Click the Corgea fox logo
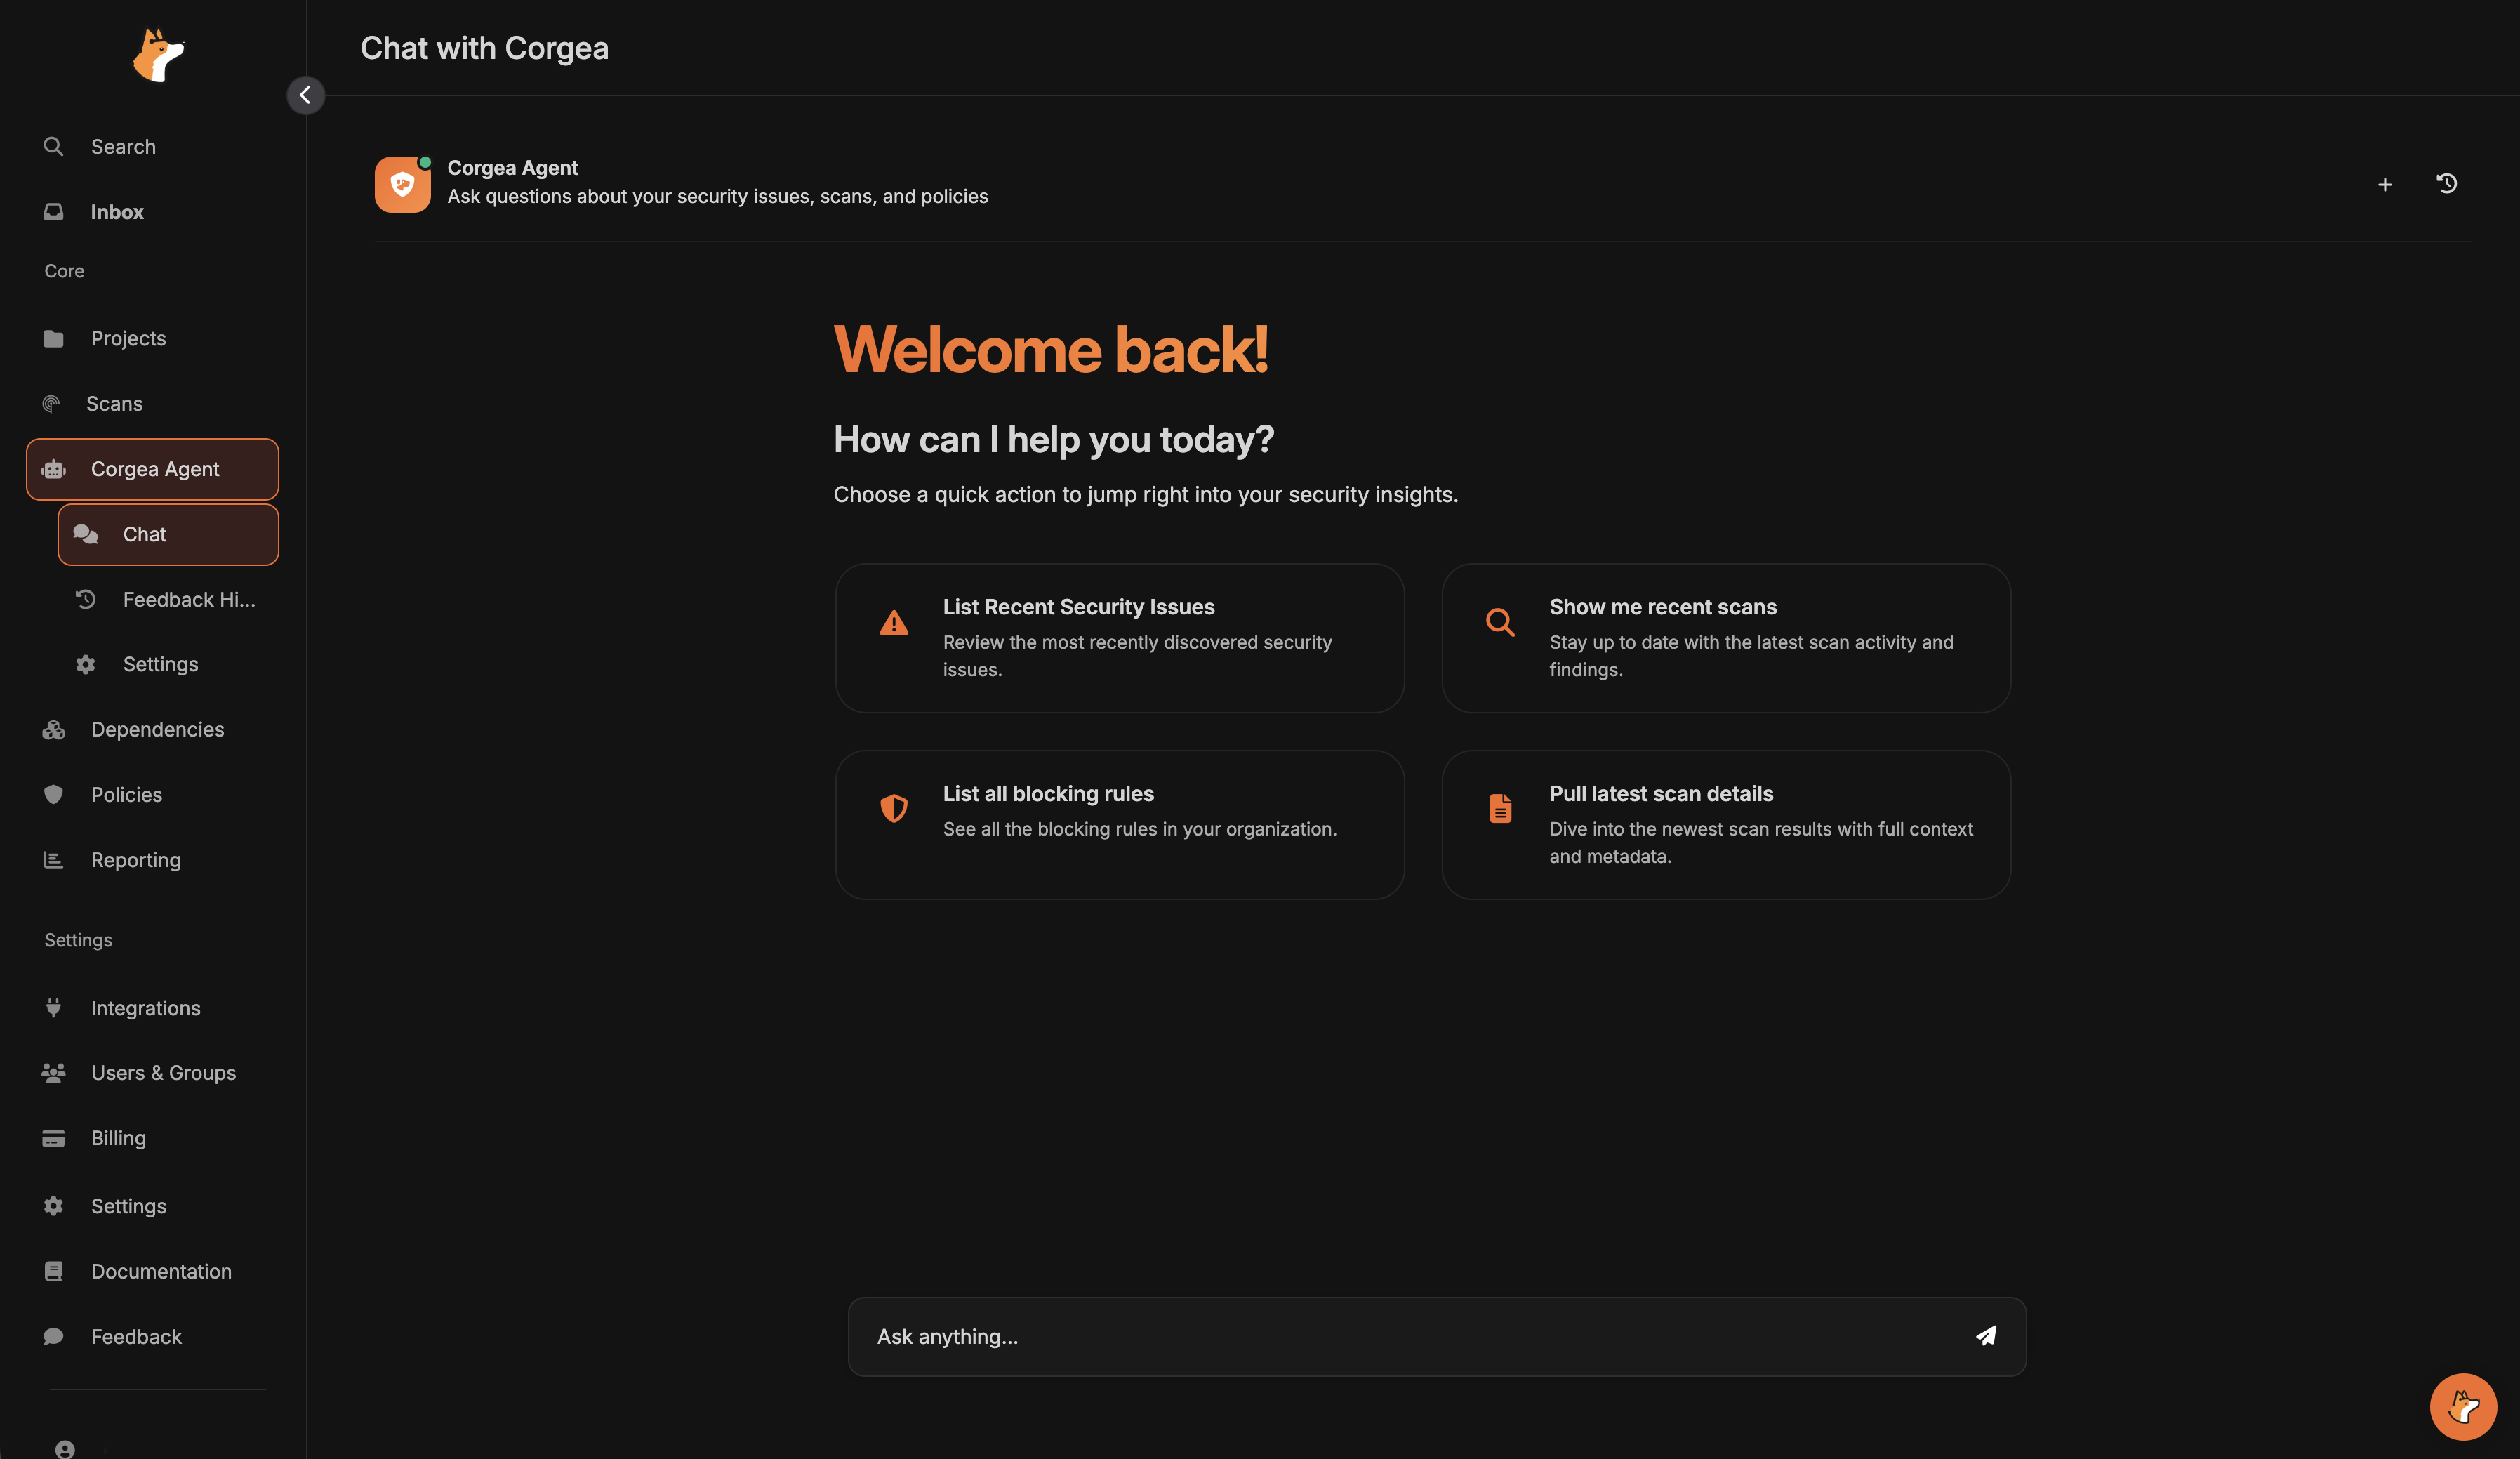Viewport: 2520px width, 1459px height. point(158,55)
